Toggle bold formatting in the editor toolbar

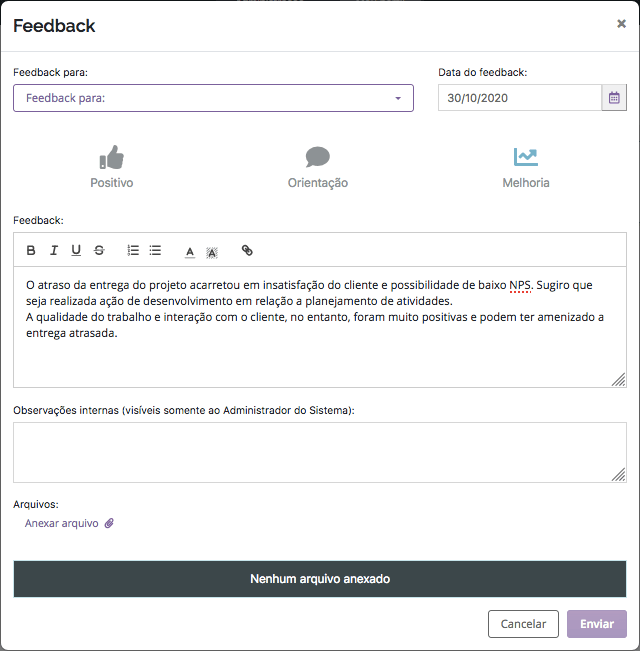(31, 250)
